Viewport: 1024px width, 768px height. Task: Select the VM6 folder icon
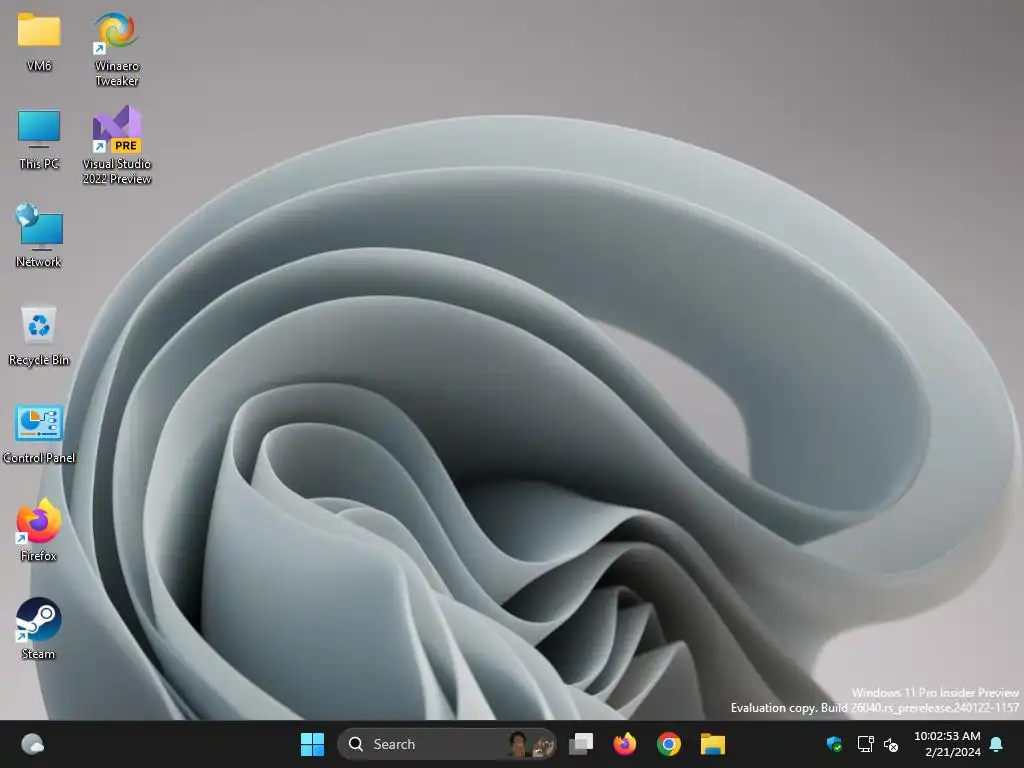pos(39,42)
